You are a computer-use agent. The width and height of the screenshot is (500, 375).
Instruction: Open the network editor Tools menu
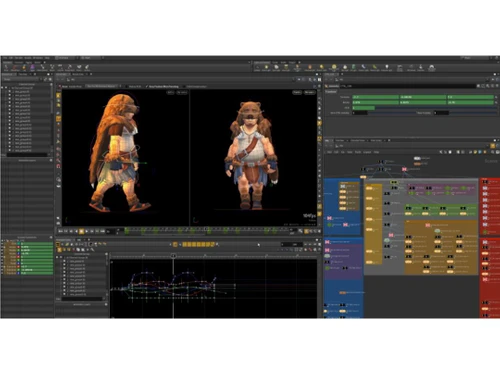357,152
